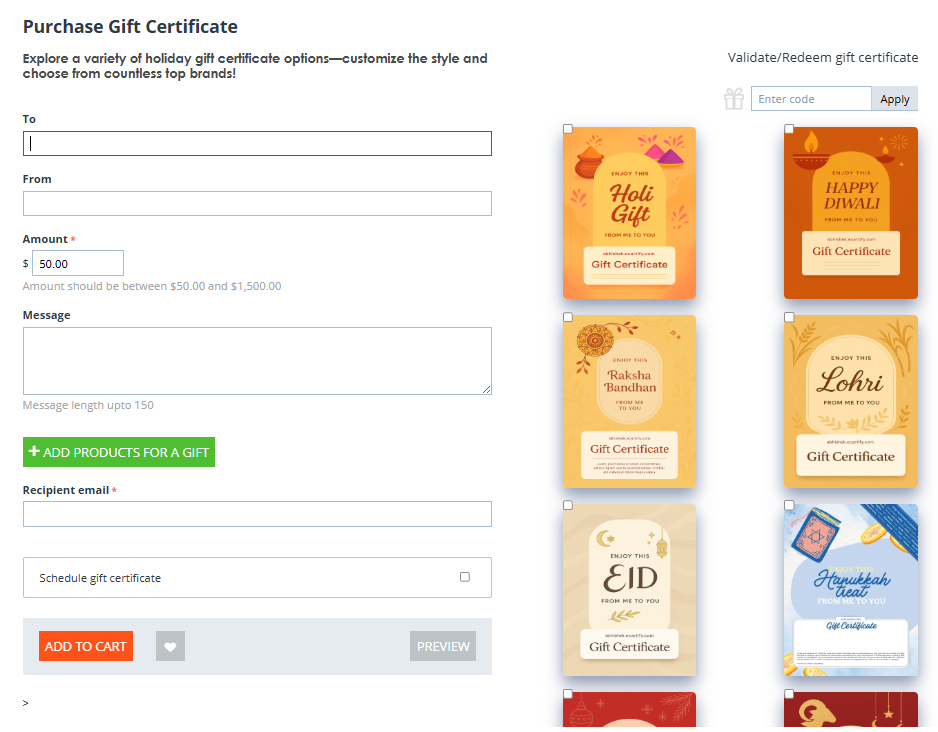Select the Happy Diwali design checkbox
Screen dimensions: 938x732
click(789, 129)
